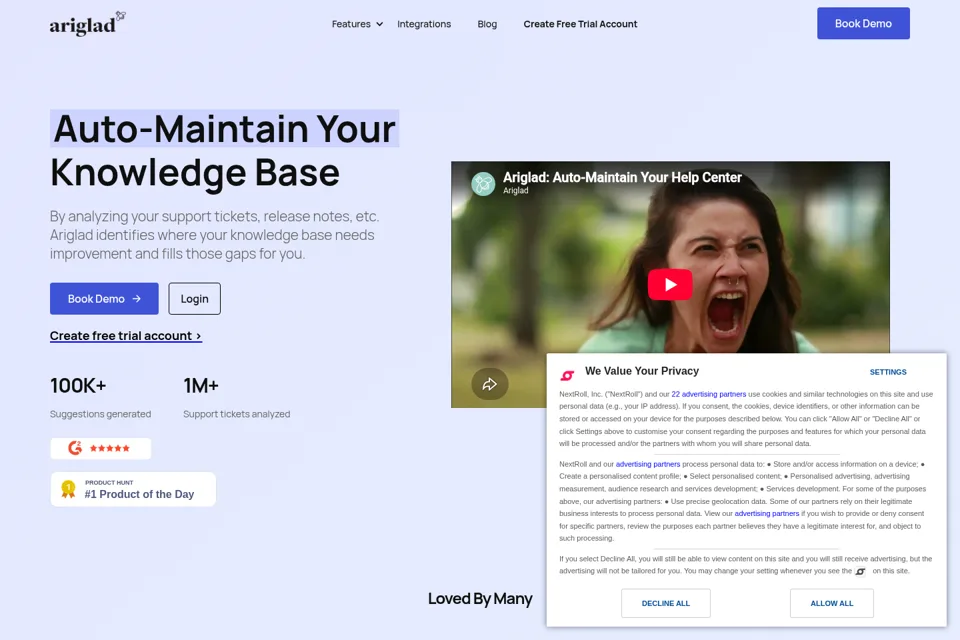Image resolution: width=960 pixels, height=640 pixels.
Task: Click the Login button
Action: tap(194, 298)
